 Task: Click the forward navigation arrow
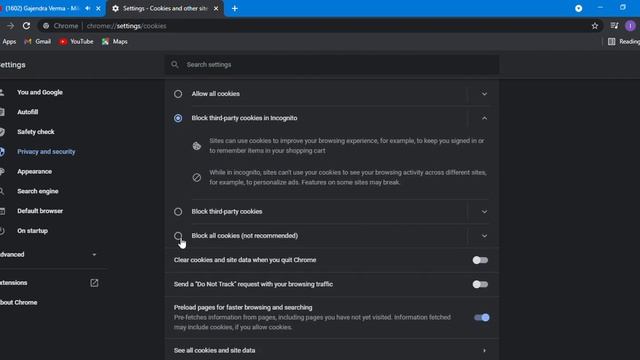10,26
